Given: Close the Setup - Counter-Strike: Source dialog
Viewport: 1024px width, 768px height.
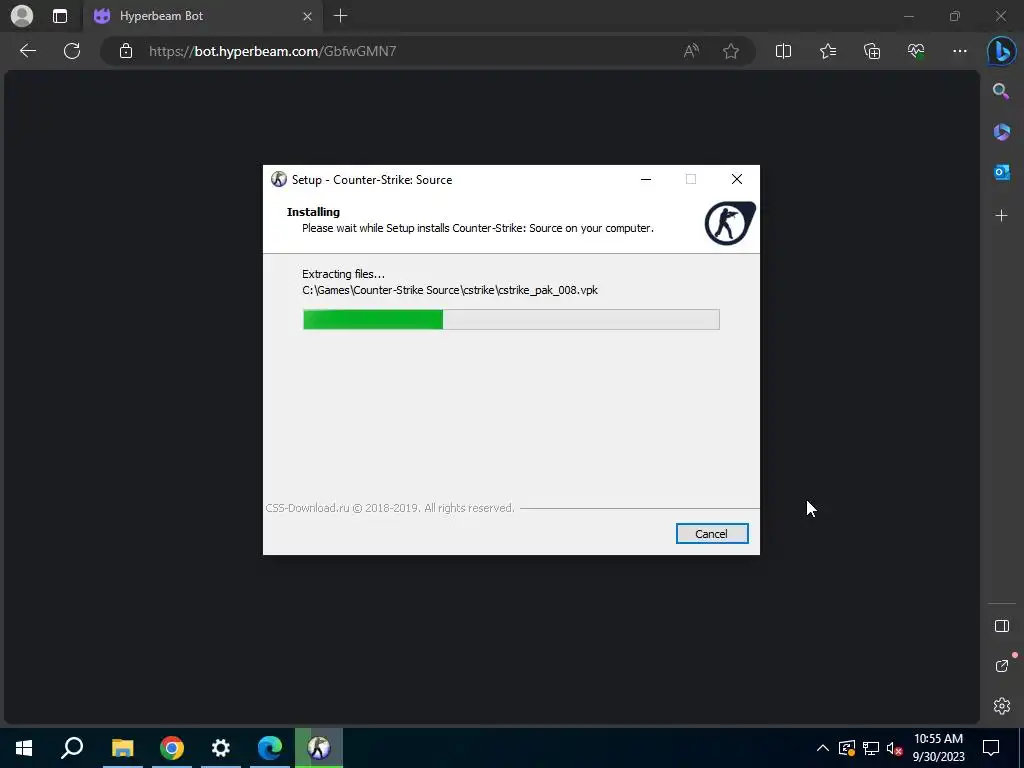Looking at the screenshot, I should (x=737, y=180).
